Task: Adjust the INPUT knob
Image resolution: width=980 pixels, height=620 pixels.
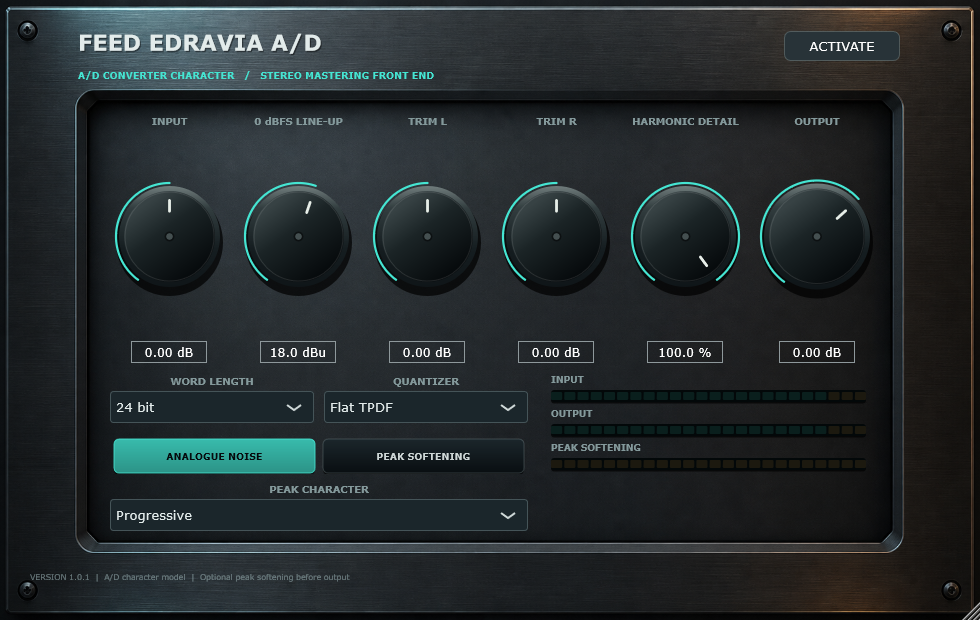Action: (169, 237)
